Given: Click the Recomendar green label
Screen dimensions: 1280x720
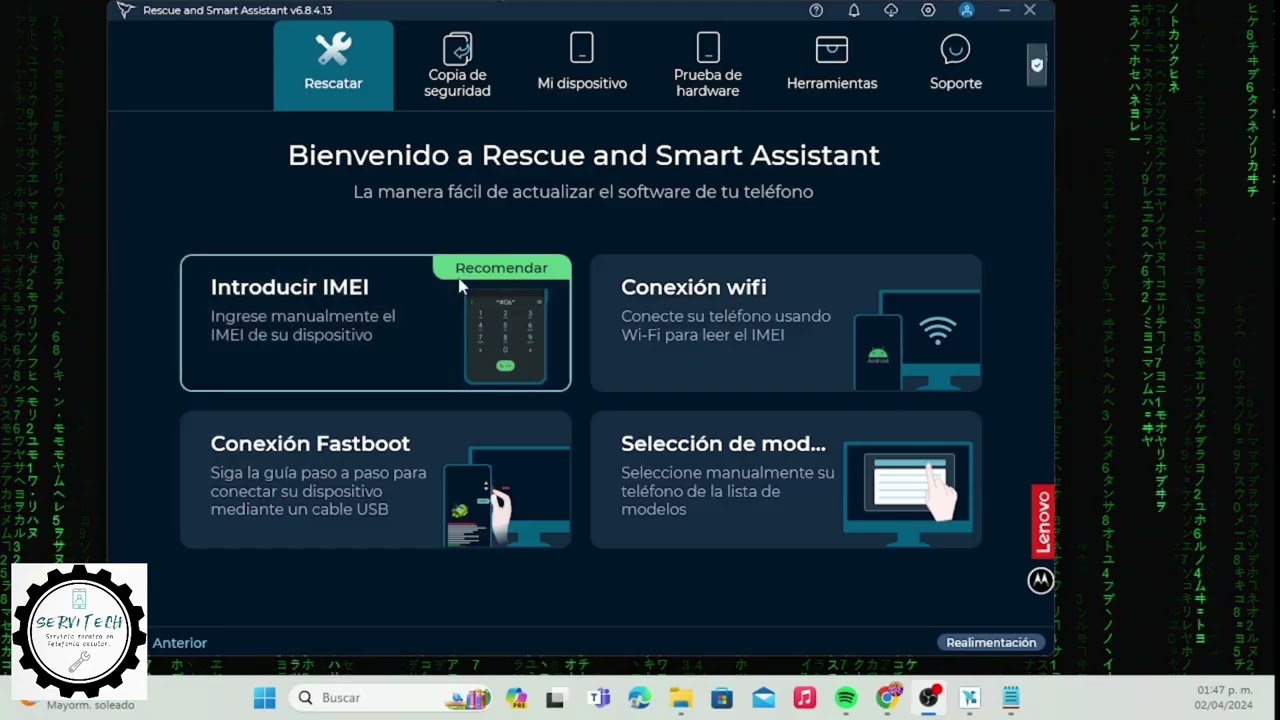Looking at the screenshot, I should (501, 268).
